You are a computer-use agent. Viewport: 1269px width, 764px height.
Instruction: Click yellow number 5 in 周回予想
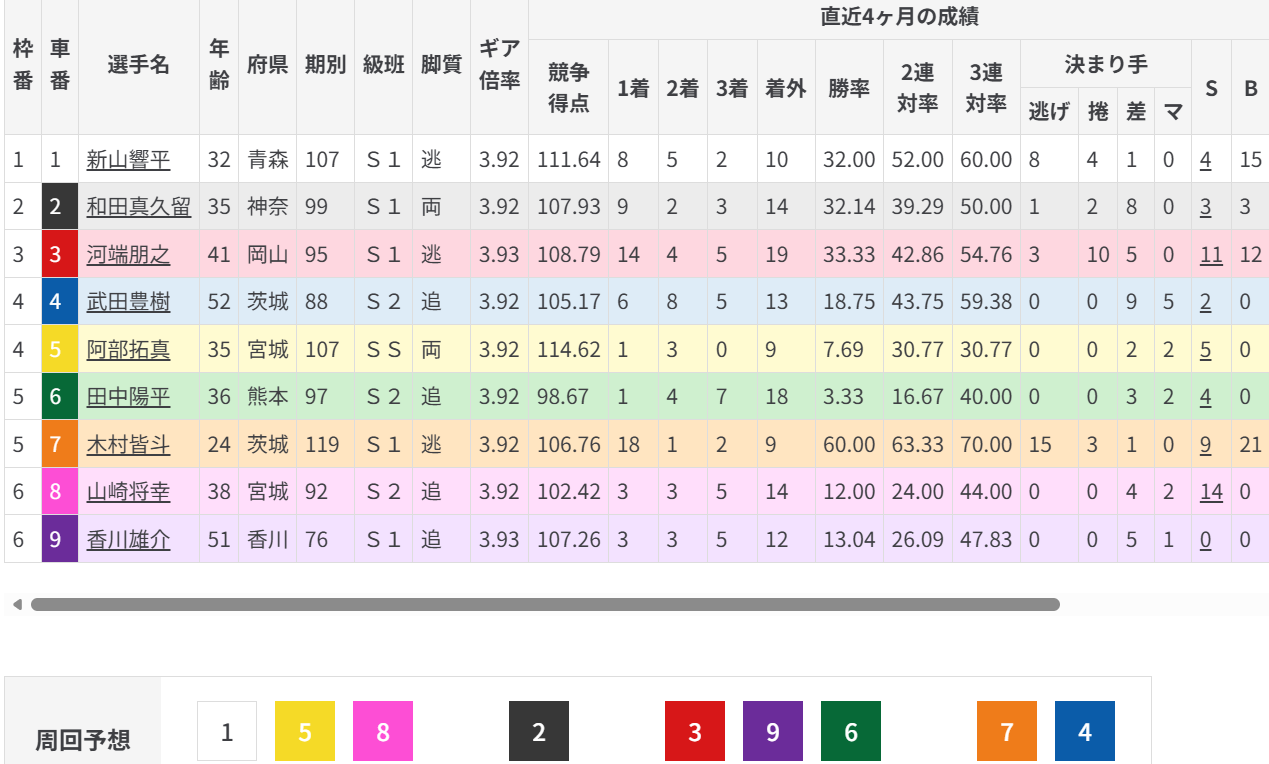305,732
